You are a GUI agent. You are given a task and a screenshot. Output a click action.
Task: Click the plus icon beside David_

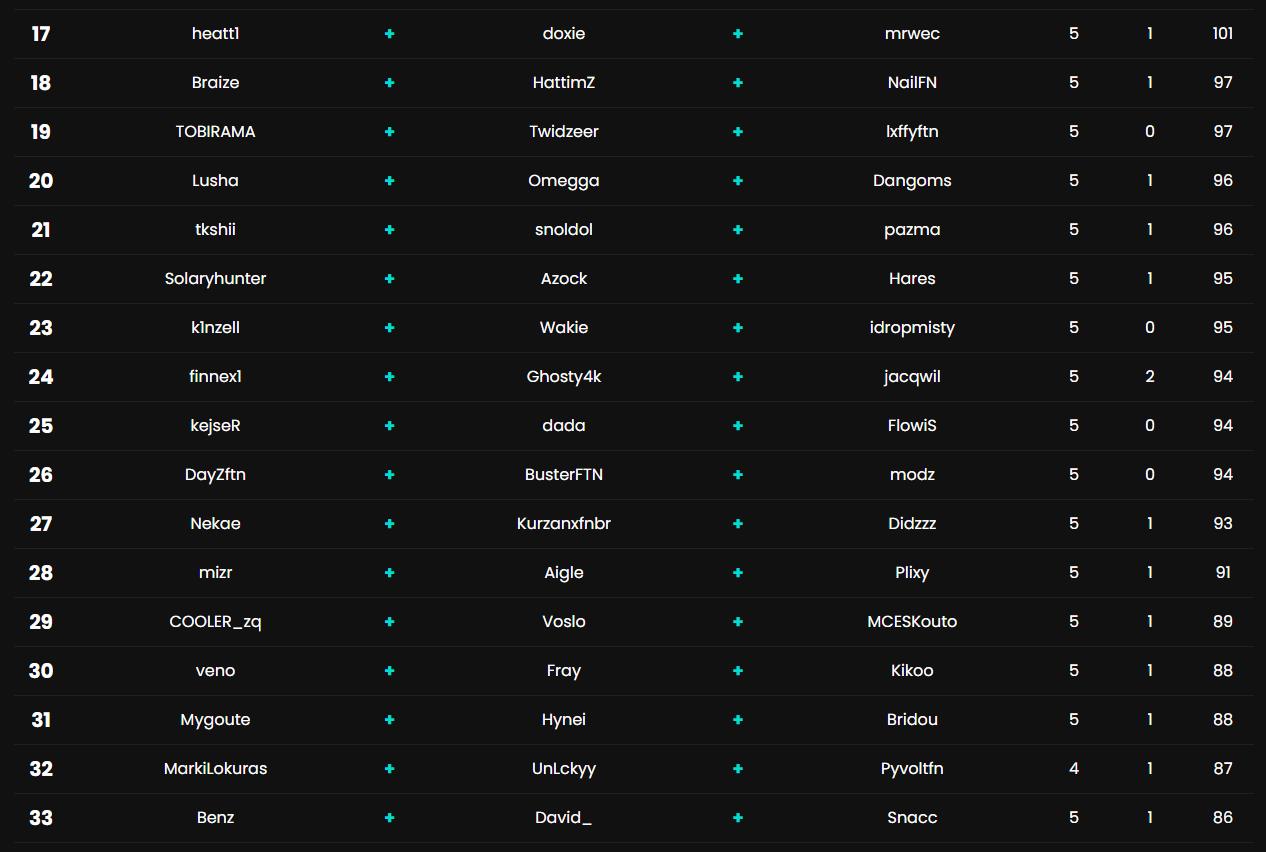738,817
